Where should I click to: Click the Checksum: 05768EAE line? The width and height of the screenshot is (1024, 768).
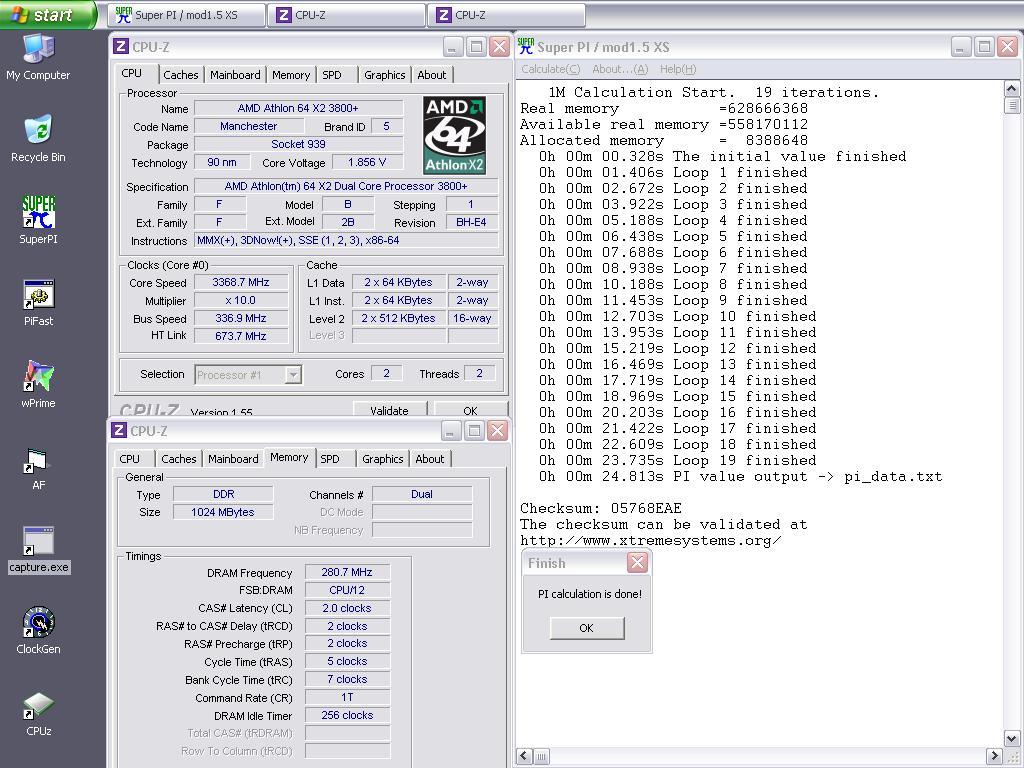[x=601, y=508]
